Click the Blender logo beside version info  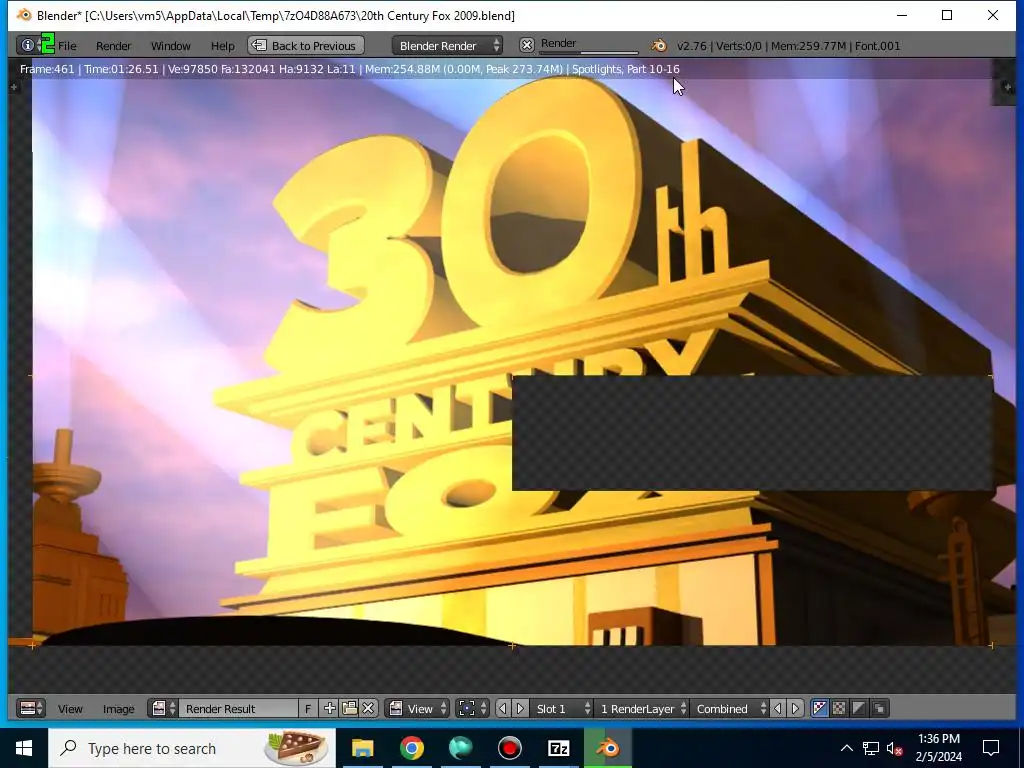pos(659,45)
